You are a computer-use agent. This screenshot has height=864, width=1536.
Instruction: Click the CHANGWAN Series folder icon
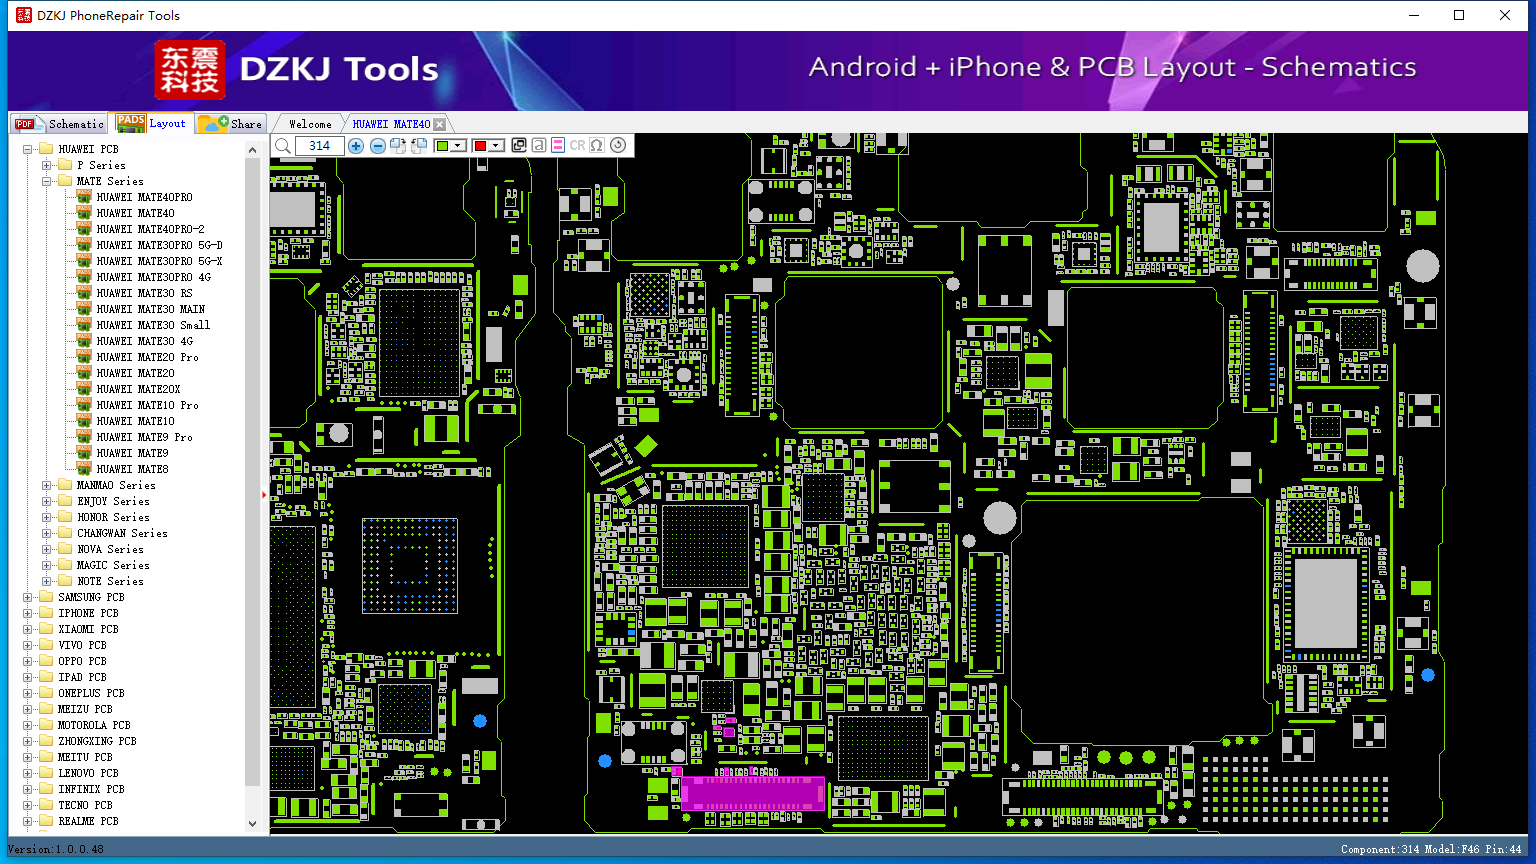[x=65, y=533]
